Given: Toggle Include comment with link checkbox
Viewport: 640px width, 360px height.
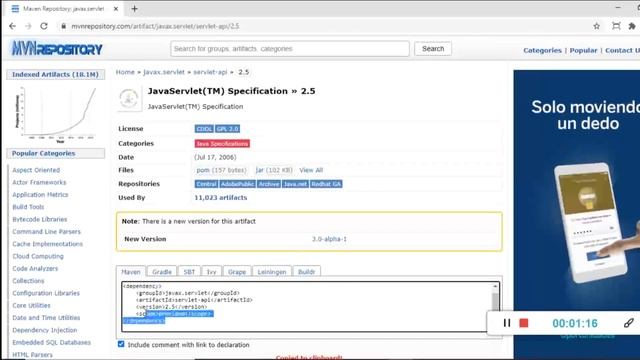Looking at the screenshot, I should (121, 344).
